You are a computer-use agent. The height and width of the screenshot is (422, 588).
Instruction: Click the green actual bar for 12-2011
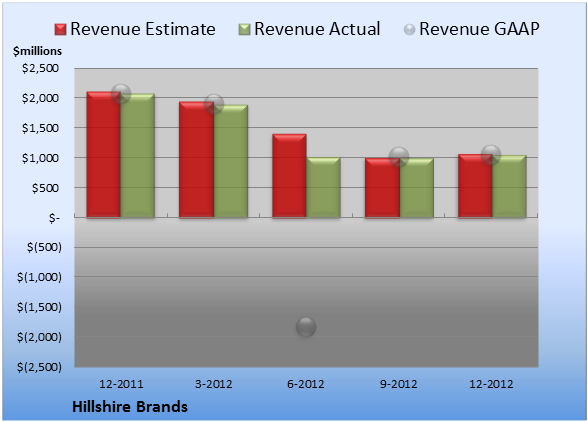click(138, 155)
